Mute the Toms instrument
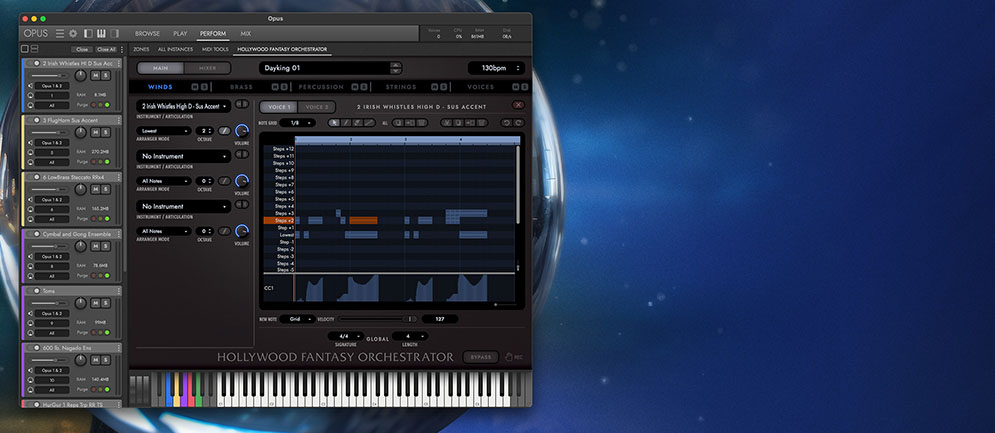Viewport: 995px width, 433px height. [95, 303]
